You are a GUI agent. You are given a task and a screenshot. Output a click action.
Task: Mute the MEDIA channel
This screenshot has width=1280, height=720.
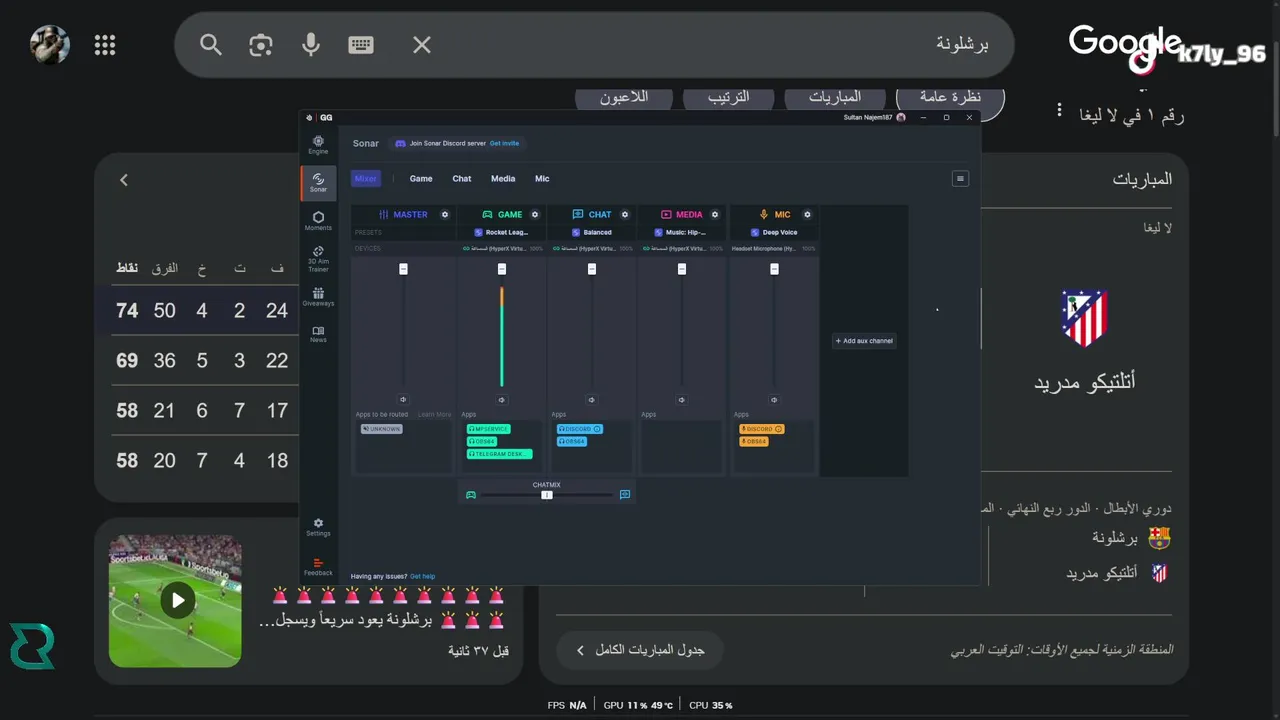tap(681, 399)
